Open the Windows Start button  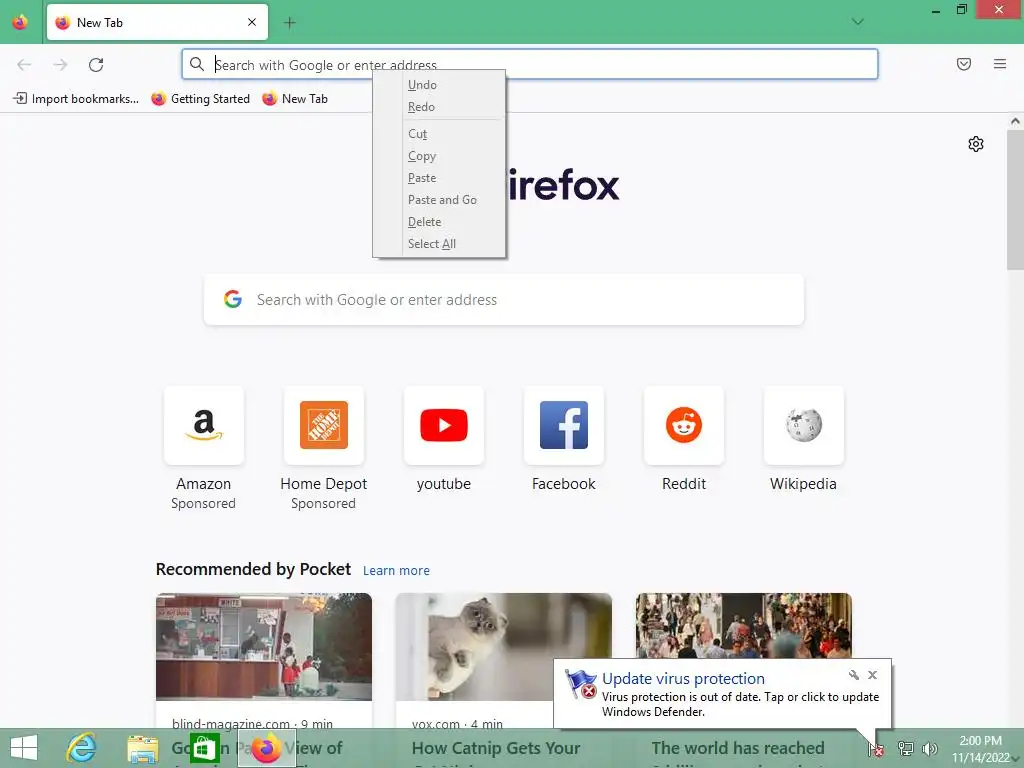tap(24, 748)
